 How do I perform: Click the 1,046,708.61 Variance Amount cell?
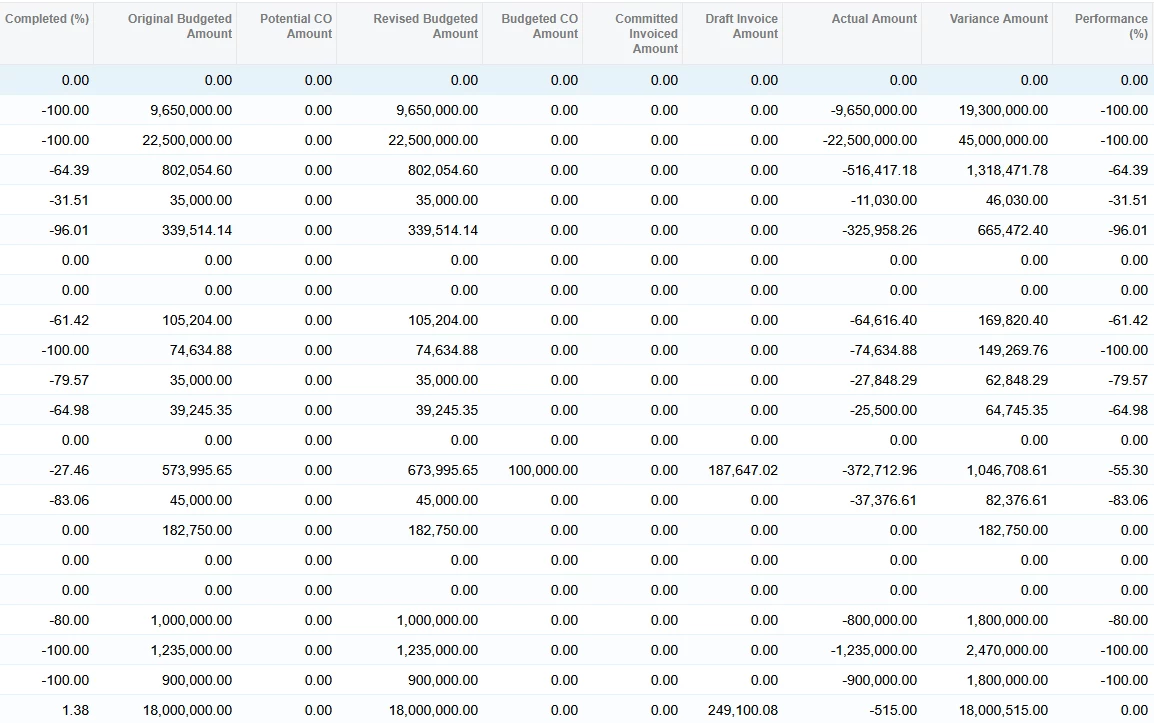tap(1007, 470)
